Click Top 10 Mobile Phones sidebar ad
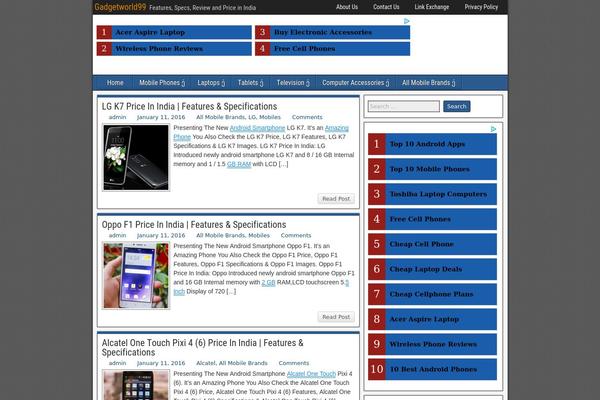The height and width of the screenshot is (400, 600). click(432, 169)
